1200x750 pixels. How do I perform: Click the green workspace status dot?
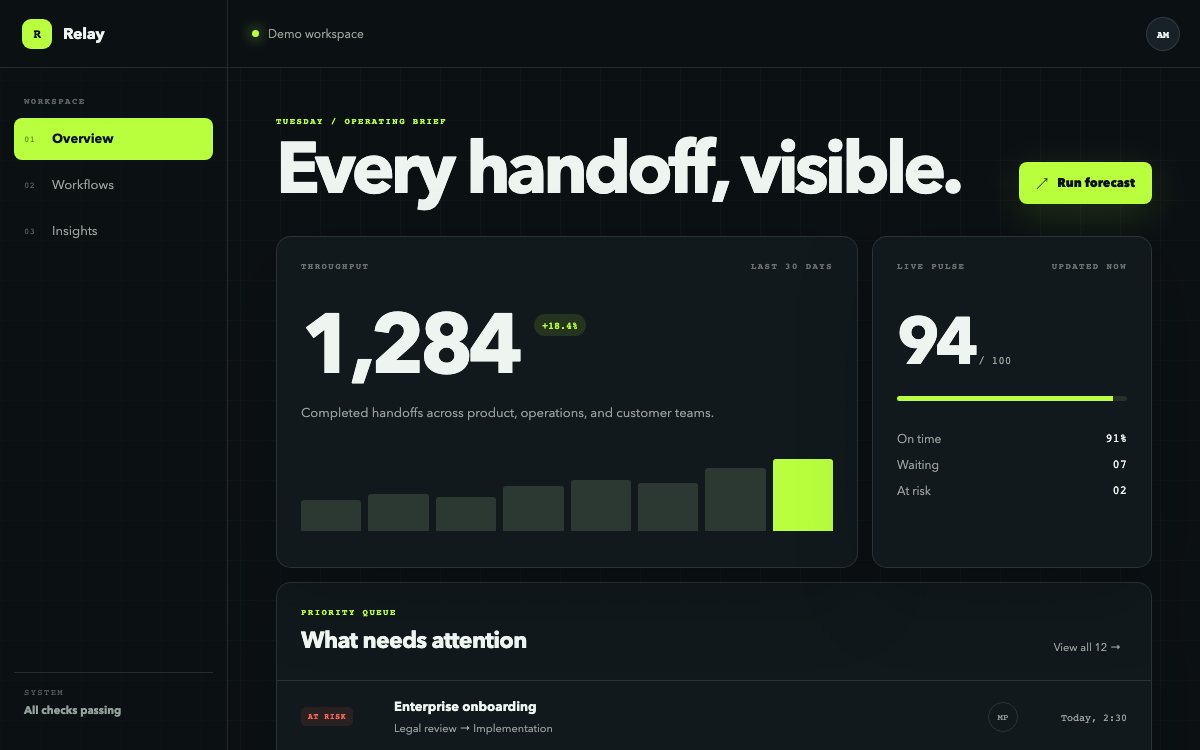click(x=256, y=34)
